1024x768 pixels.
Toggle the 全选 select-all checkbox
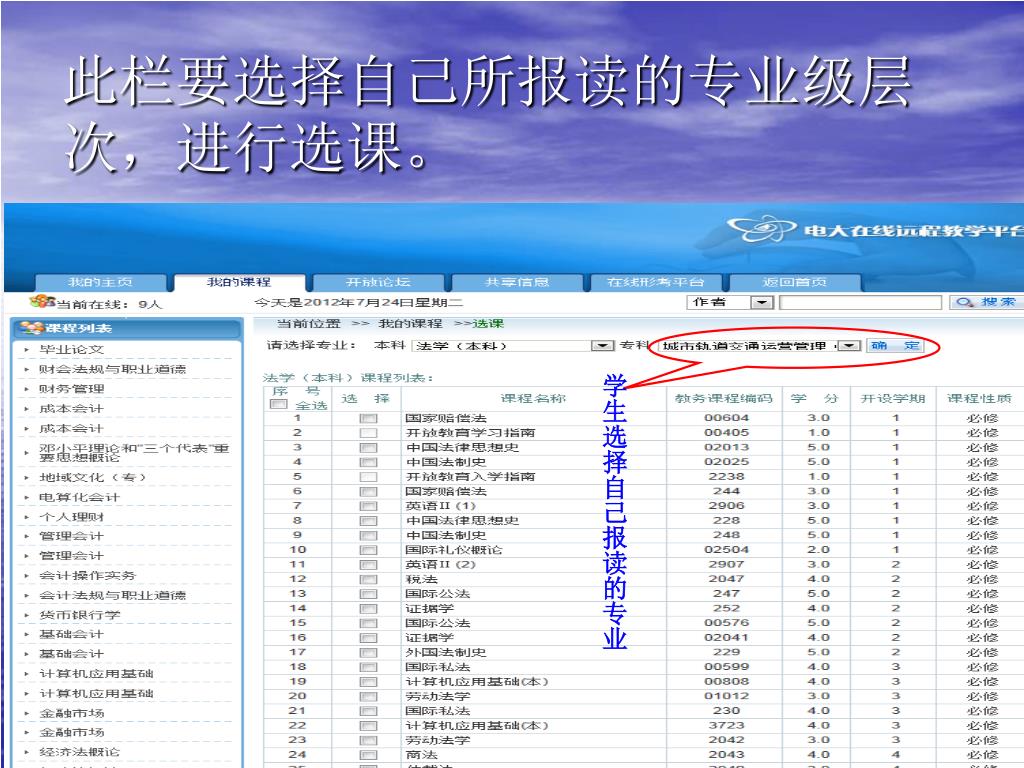coord(278,405)
